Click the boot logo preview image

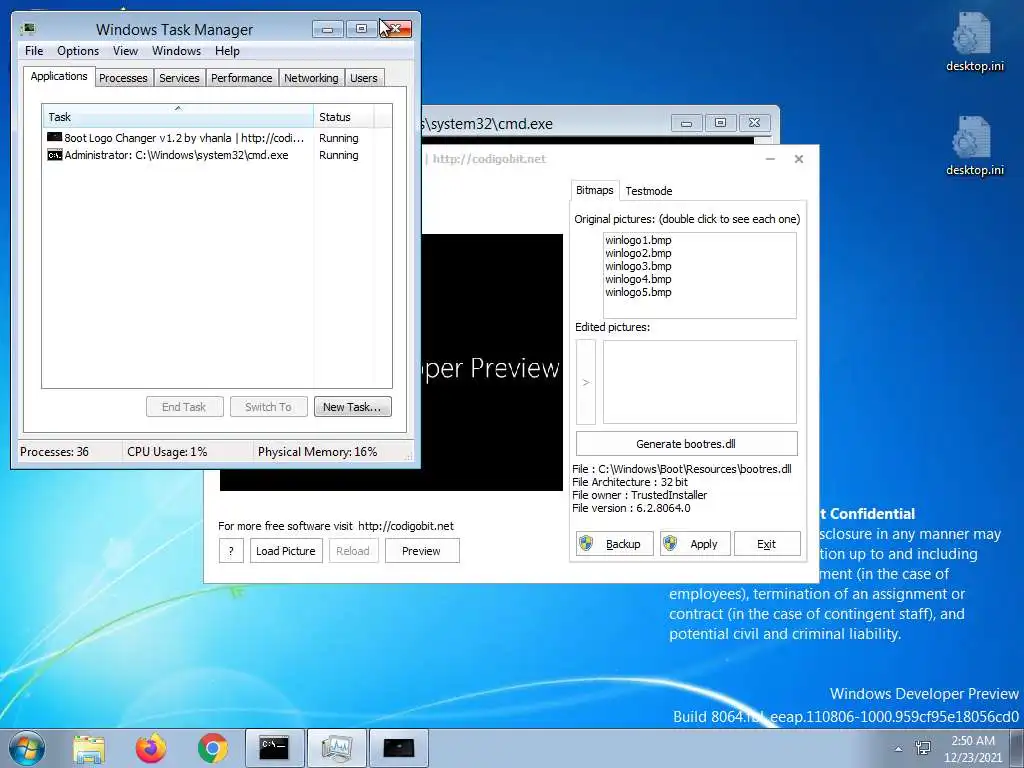tap(492, 362)
